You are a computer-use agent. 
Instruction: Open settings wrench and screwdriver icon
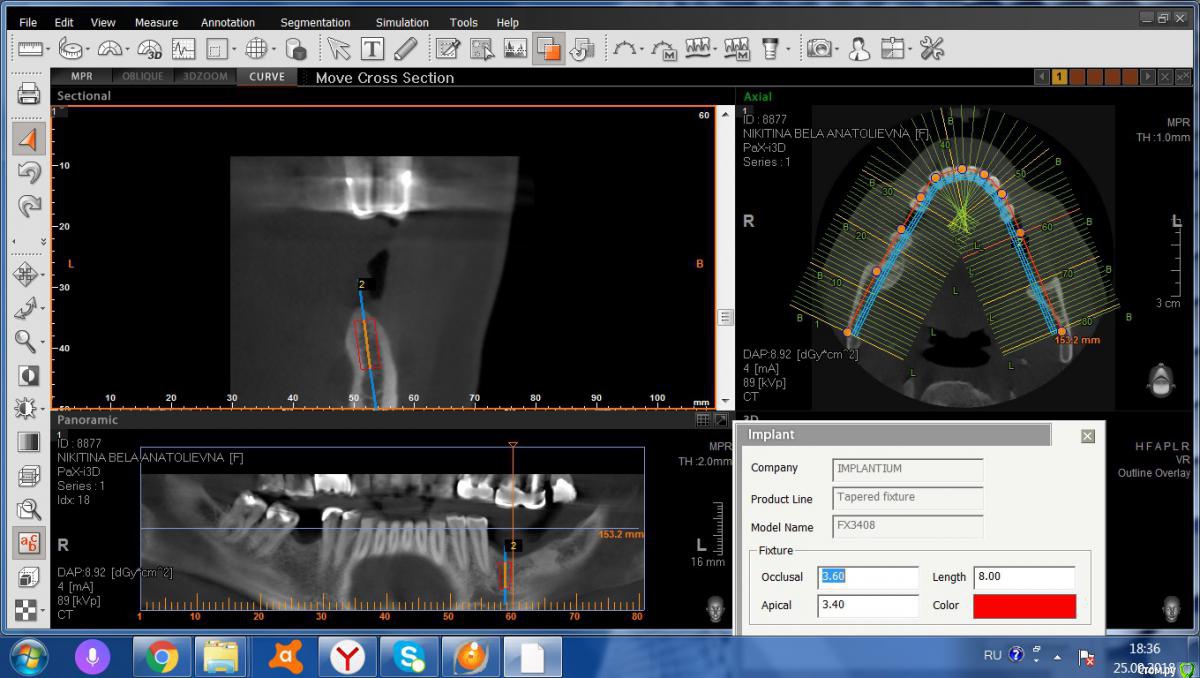click(x=932, y=48)
